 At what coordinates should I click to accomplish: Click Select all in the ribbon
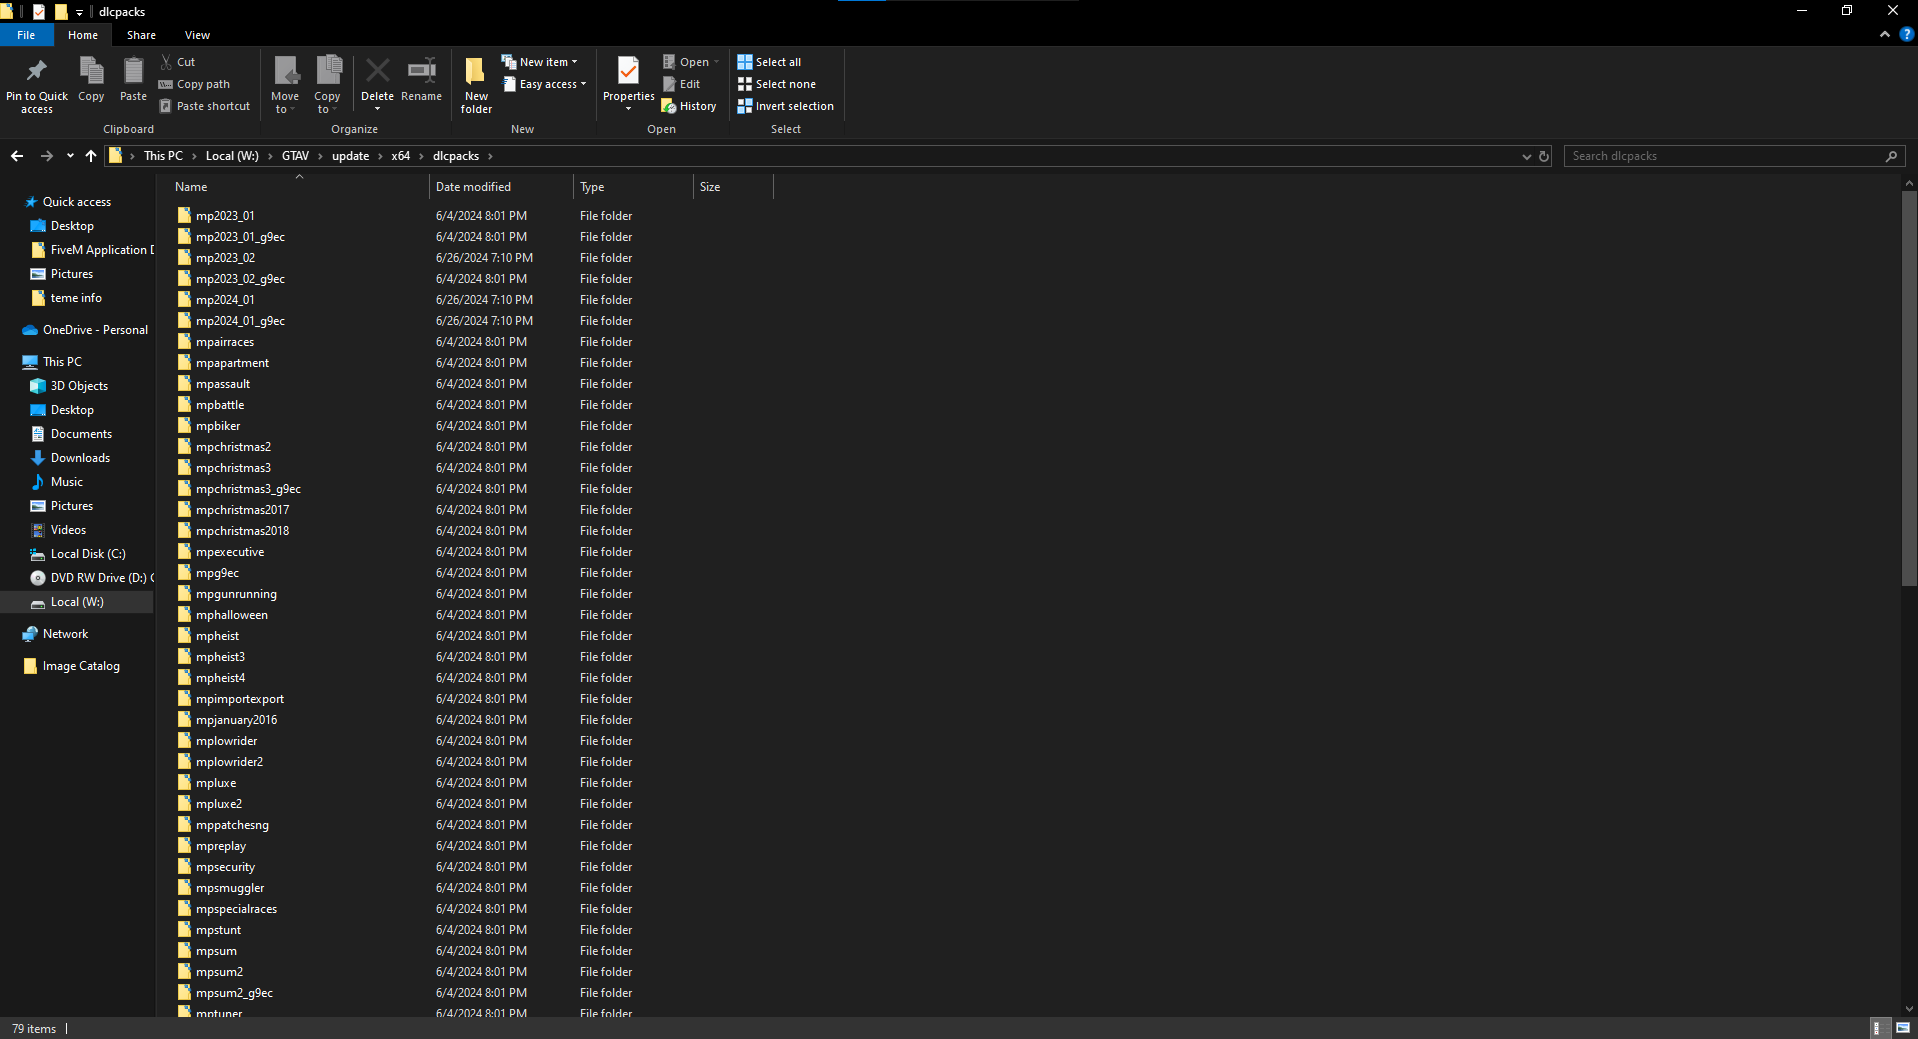pos(769,62)
